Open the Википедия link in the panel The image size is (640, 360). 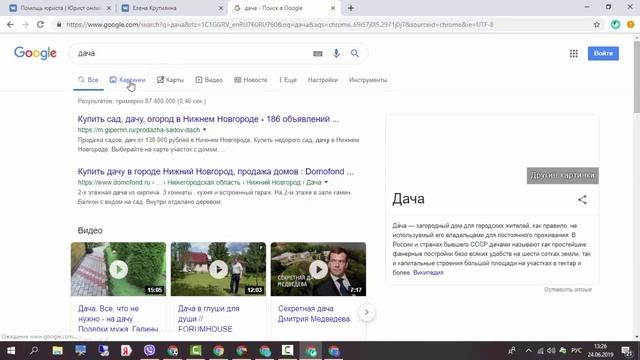click(x=428, y=272)
